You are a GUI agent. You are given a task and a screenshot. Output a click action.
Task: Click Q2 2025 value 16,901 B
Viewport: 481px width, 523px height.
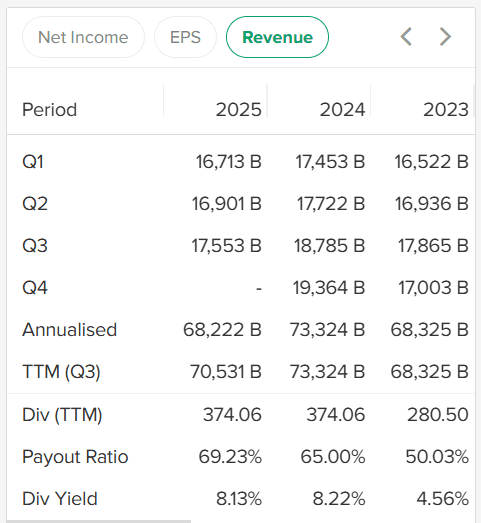[x=226, y=204]
